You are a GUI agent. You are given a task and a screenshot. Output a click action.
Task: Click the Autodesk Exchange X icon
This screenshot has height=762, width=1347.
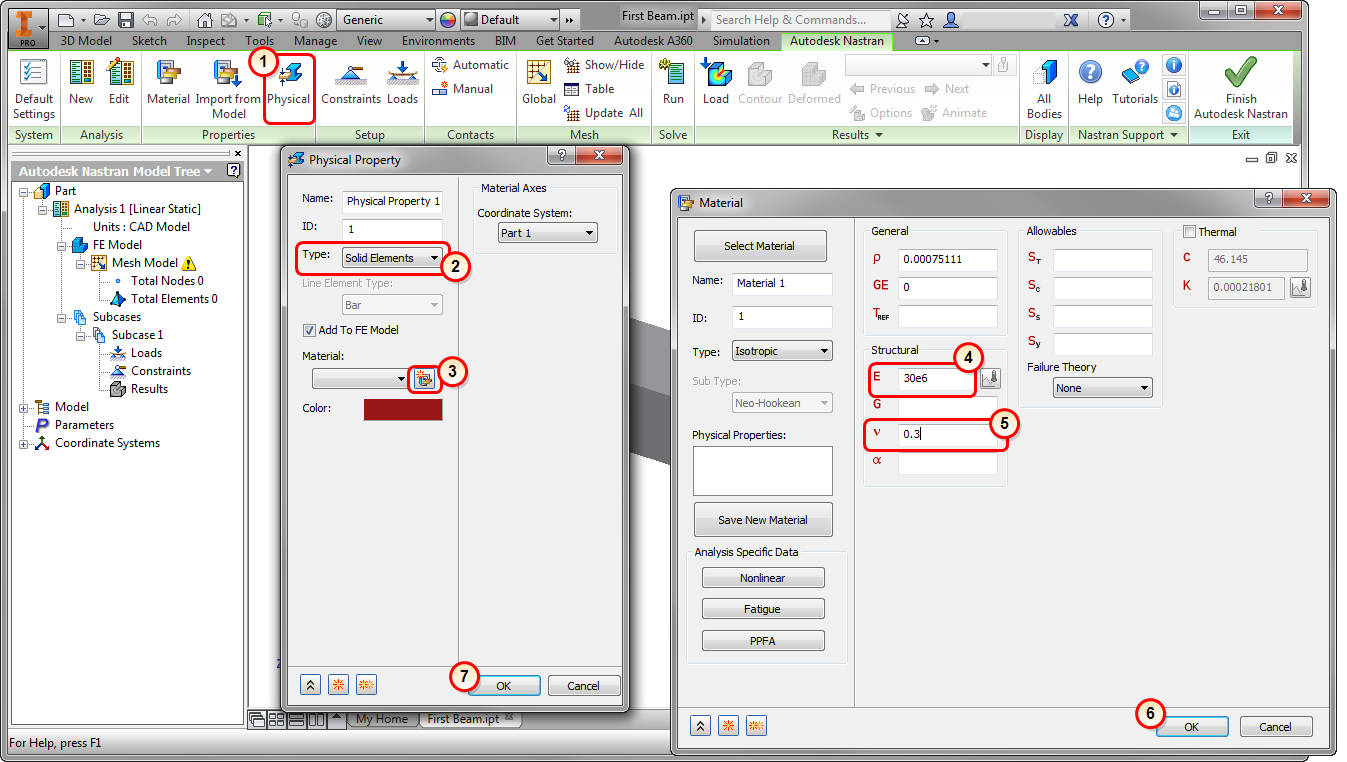[1071, 19]
